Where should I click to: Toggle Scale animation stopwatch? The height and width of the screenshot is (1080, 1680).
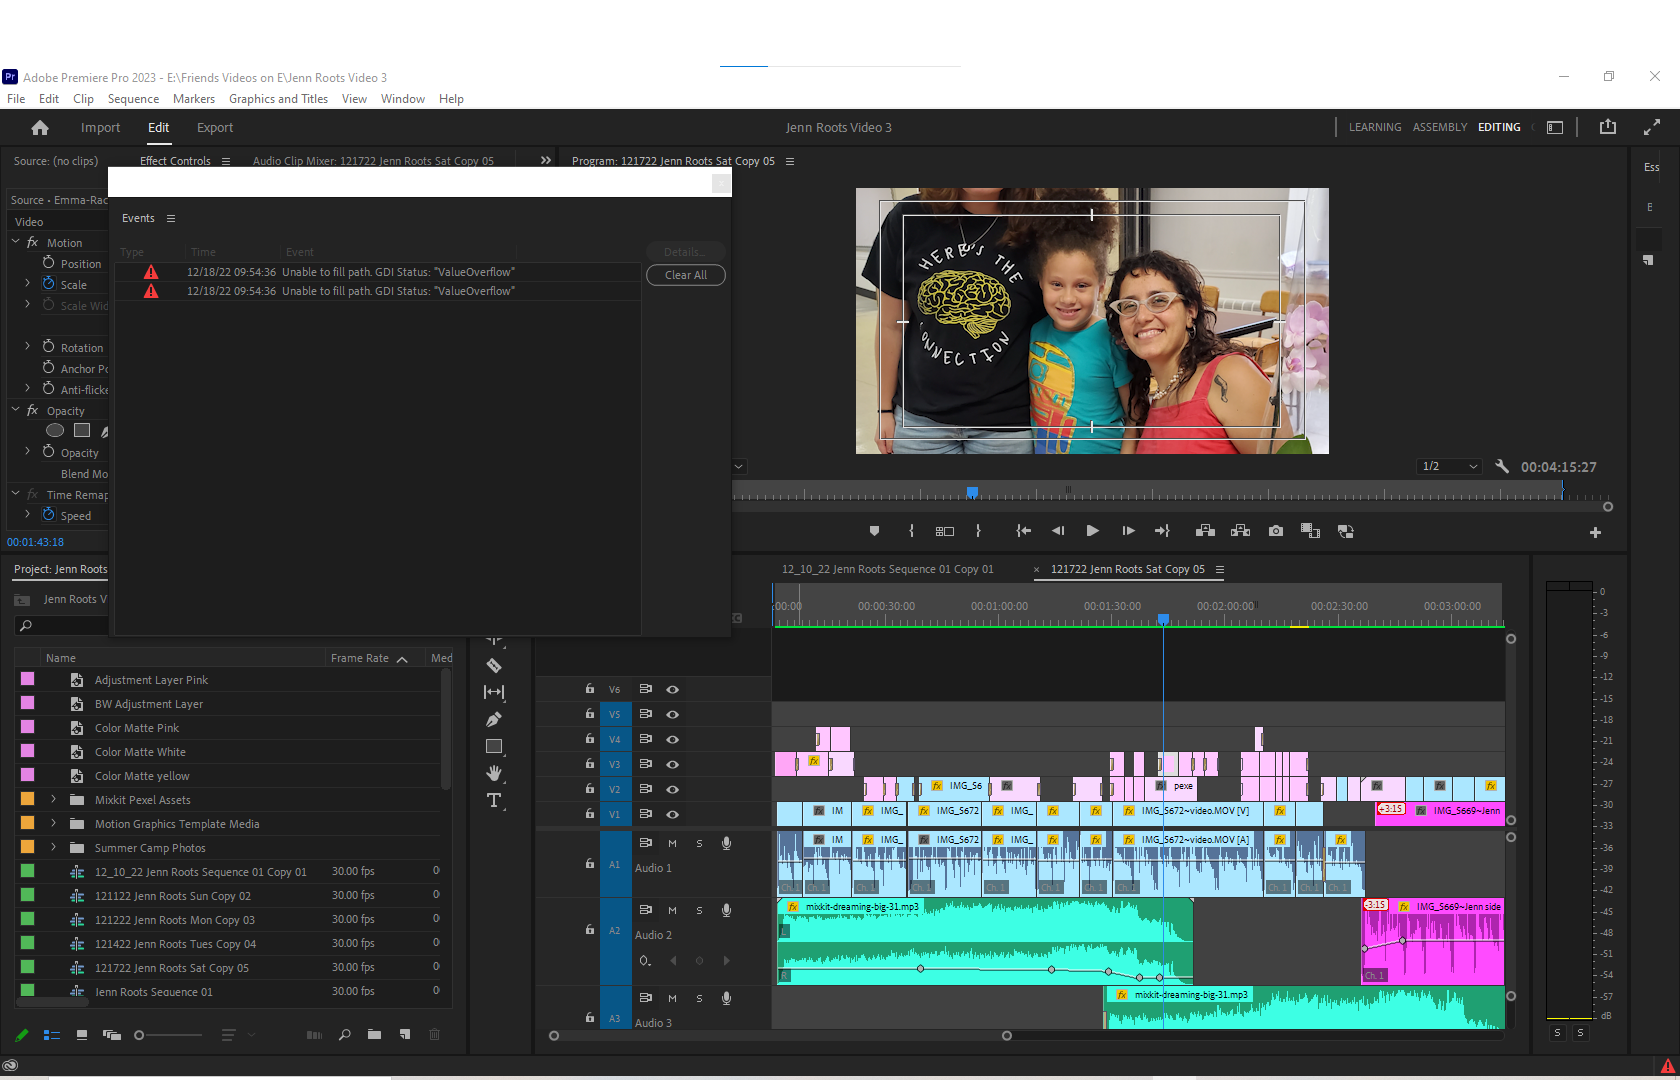point(48,284)
